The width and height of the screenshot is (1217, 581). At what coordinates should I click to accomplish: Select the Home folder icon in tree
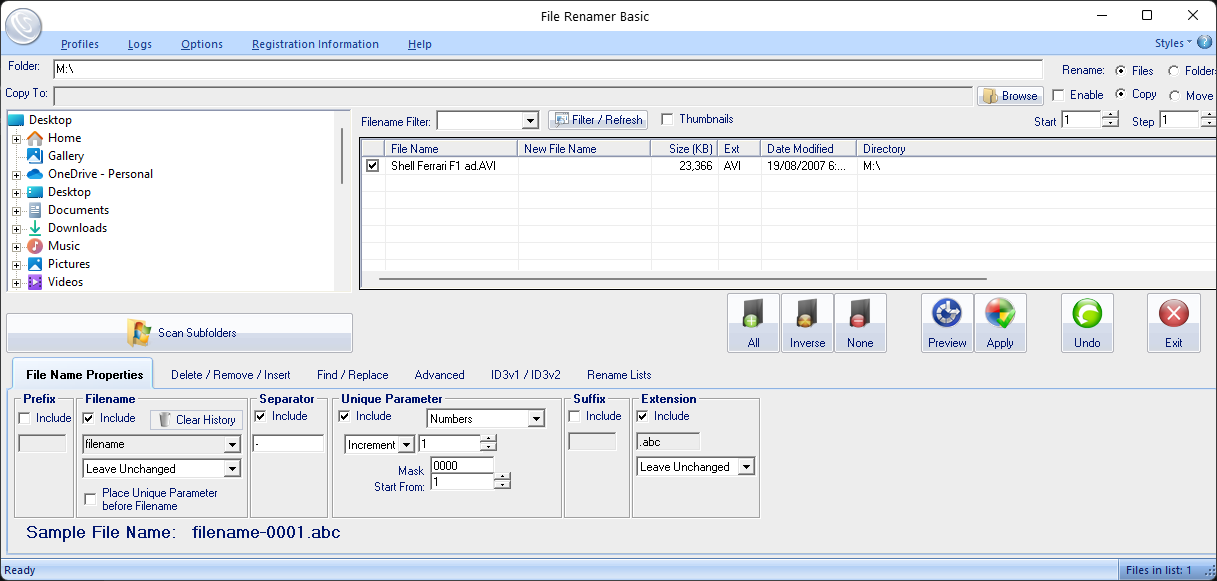click(35, 138)
